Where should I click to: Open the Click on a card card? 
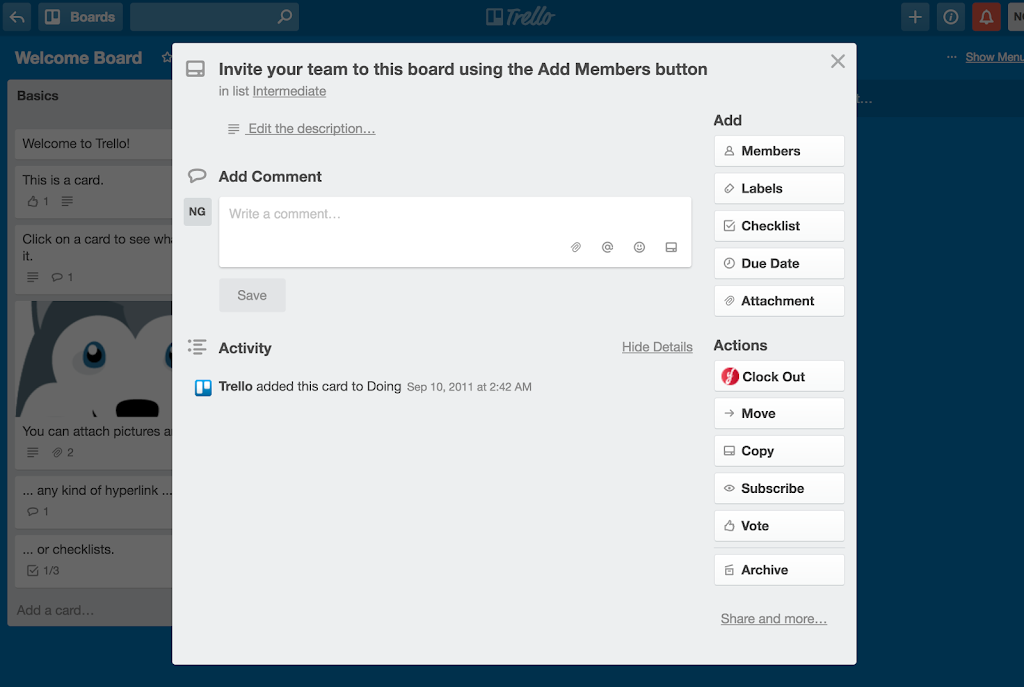93,260
